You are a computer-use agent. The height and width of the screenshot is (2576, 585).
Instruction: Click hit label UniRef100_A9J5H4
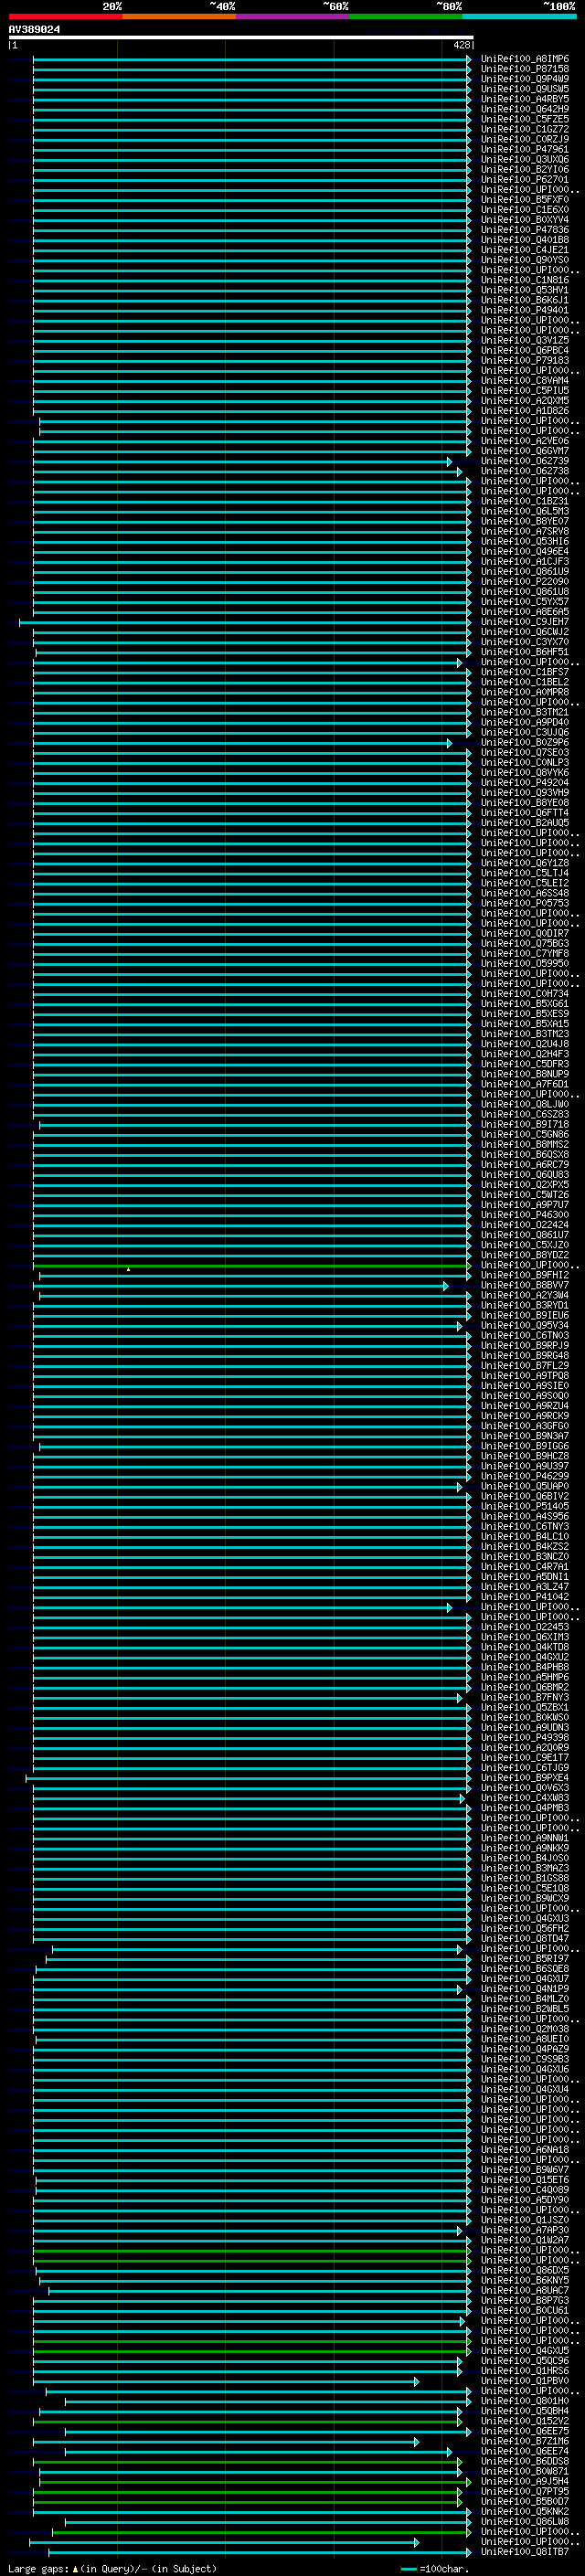[524, 2481]
